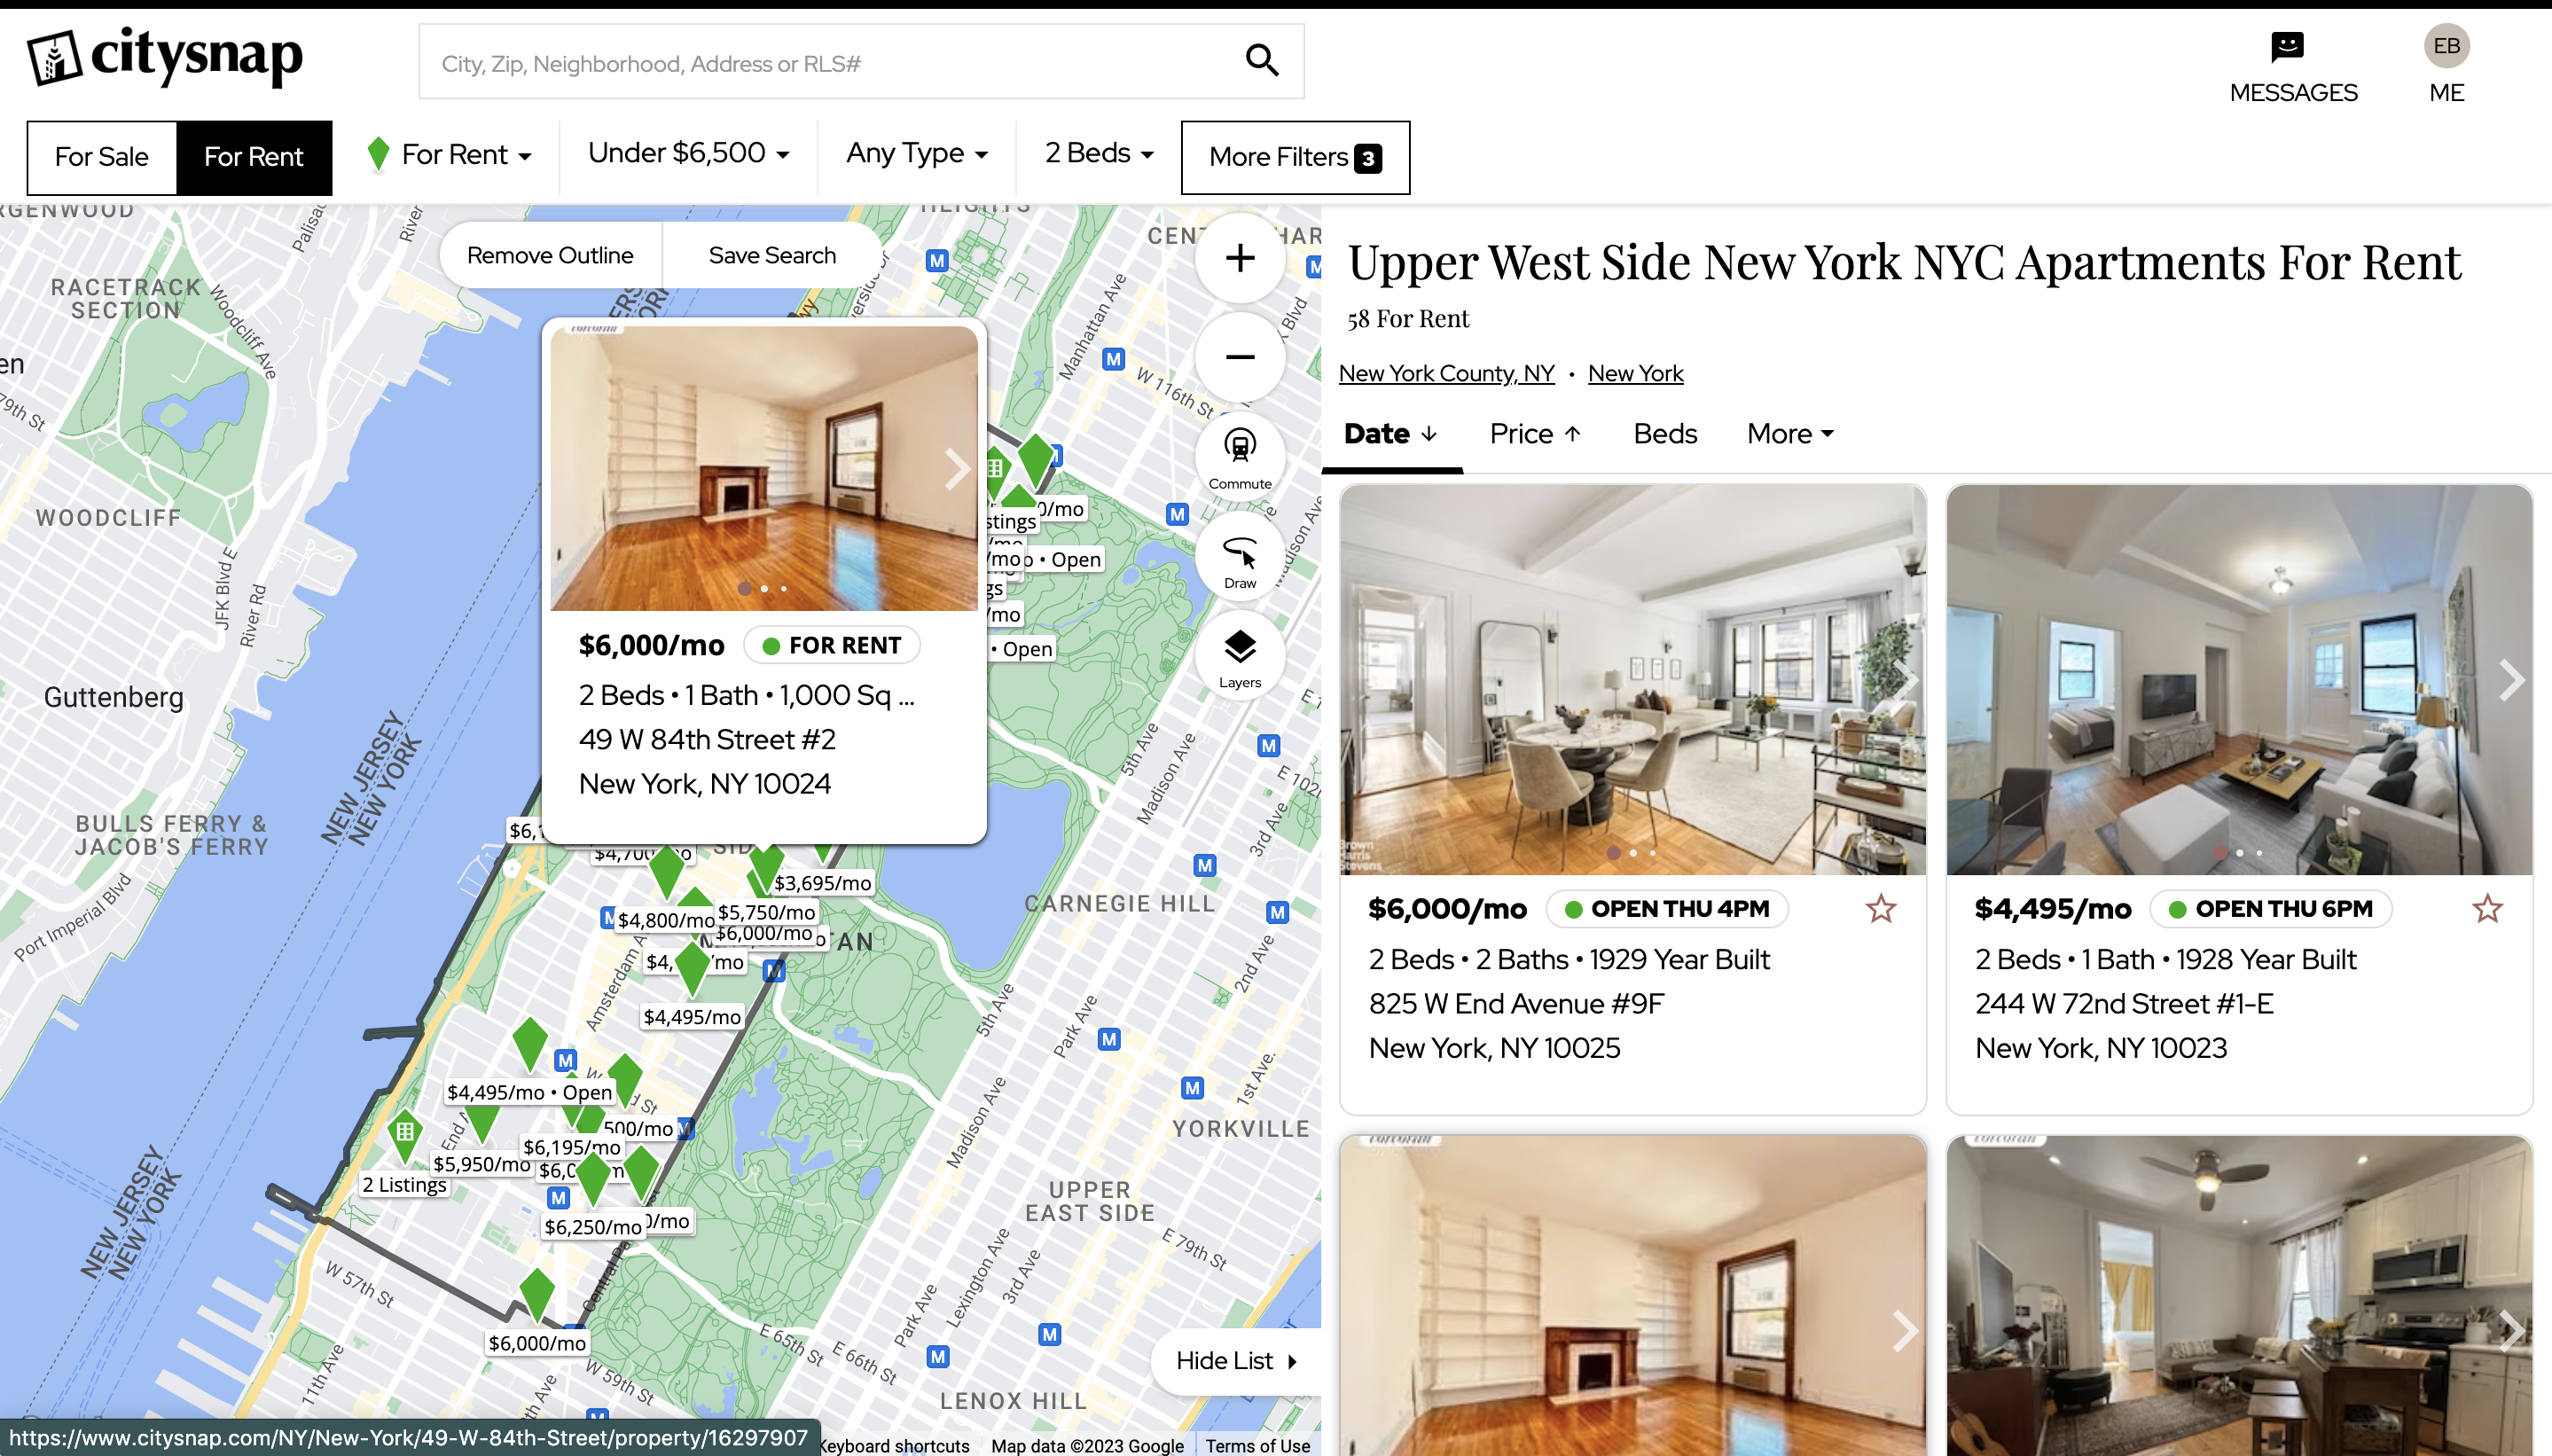The width and height of the screenshot is (2552, 1456).
Task: Click OPEN THU 4PM status badge
Action: (1666, 909)
